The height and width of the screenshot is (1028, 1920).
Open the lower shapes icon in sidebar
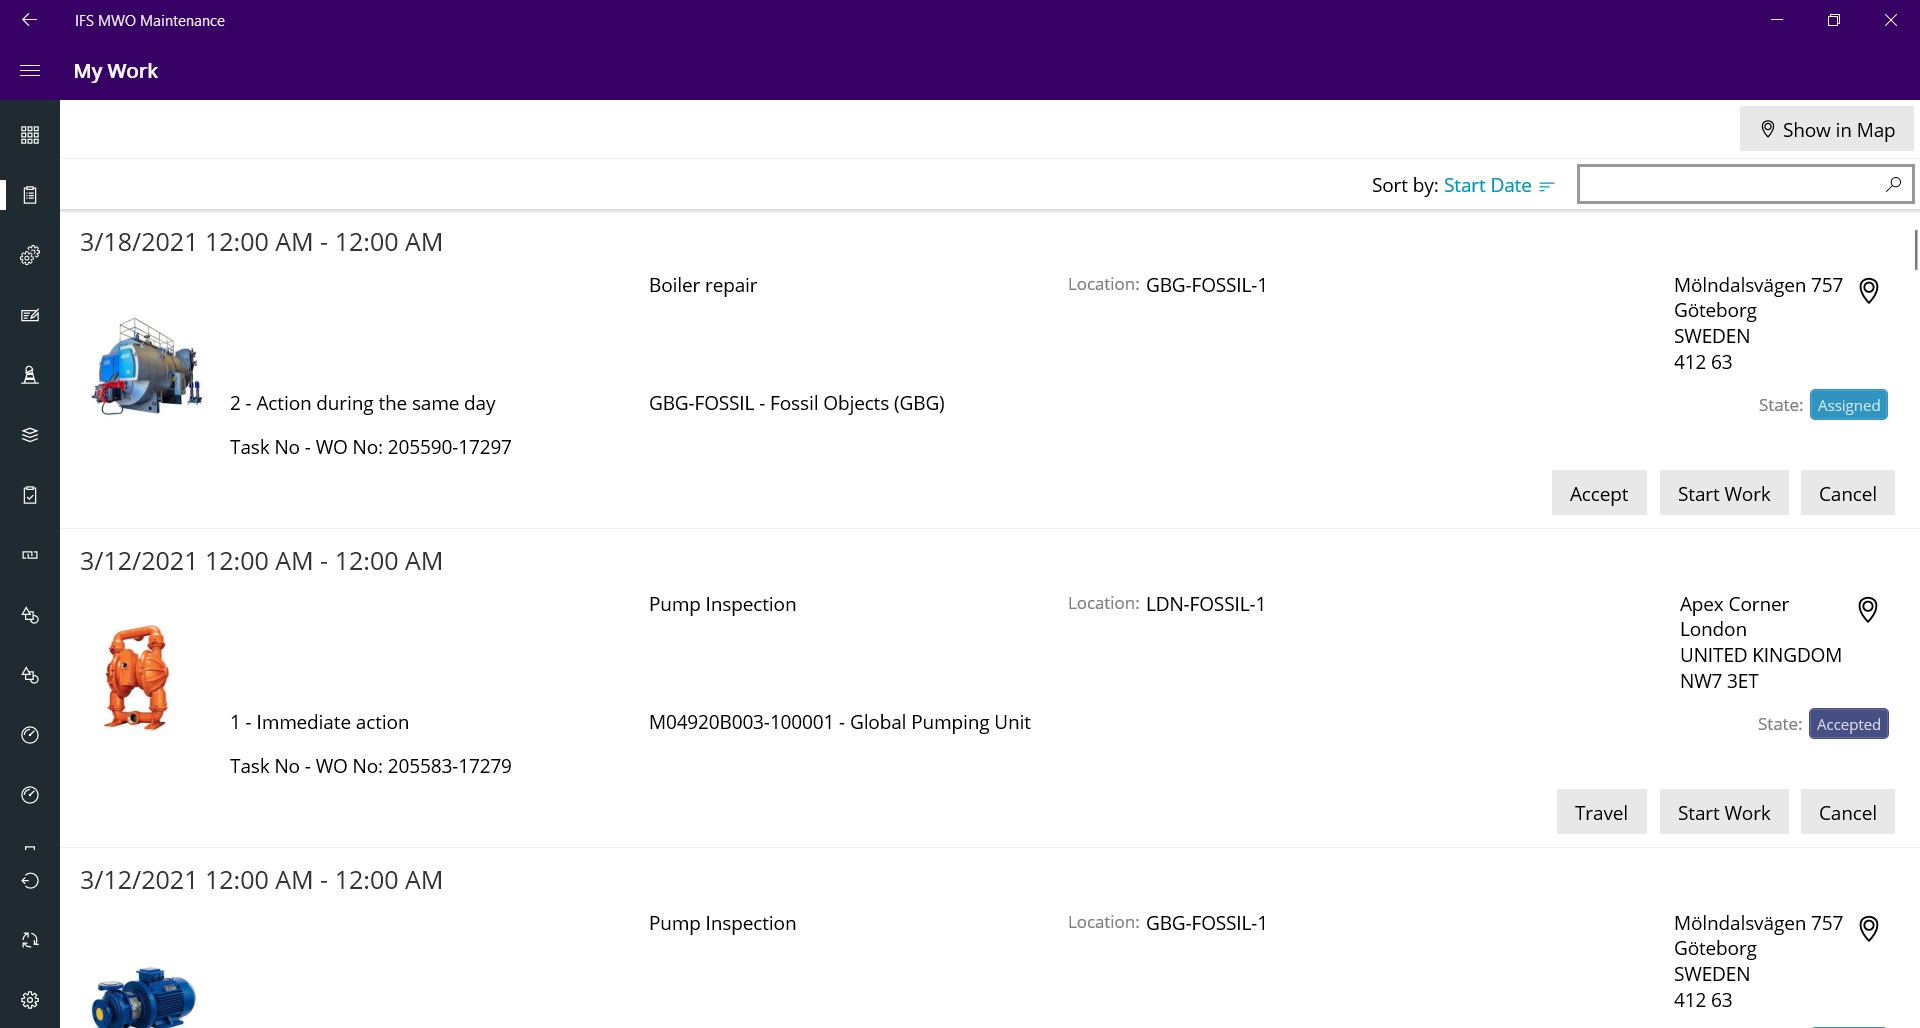30,675
